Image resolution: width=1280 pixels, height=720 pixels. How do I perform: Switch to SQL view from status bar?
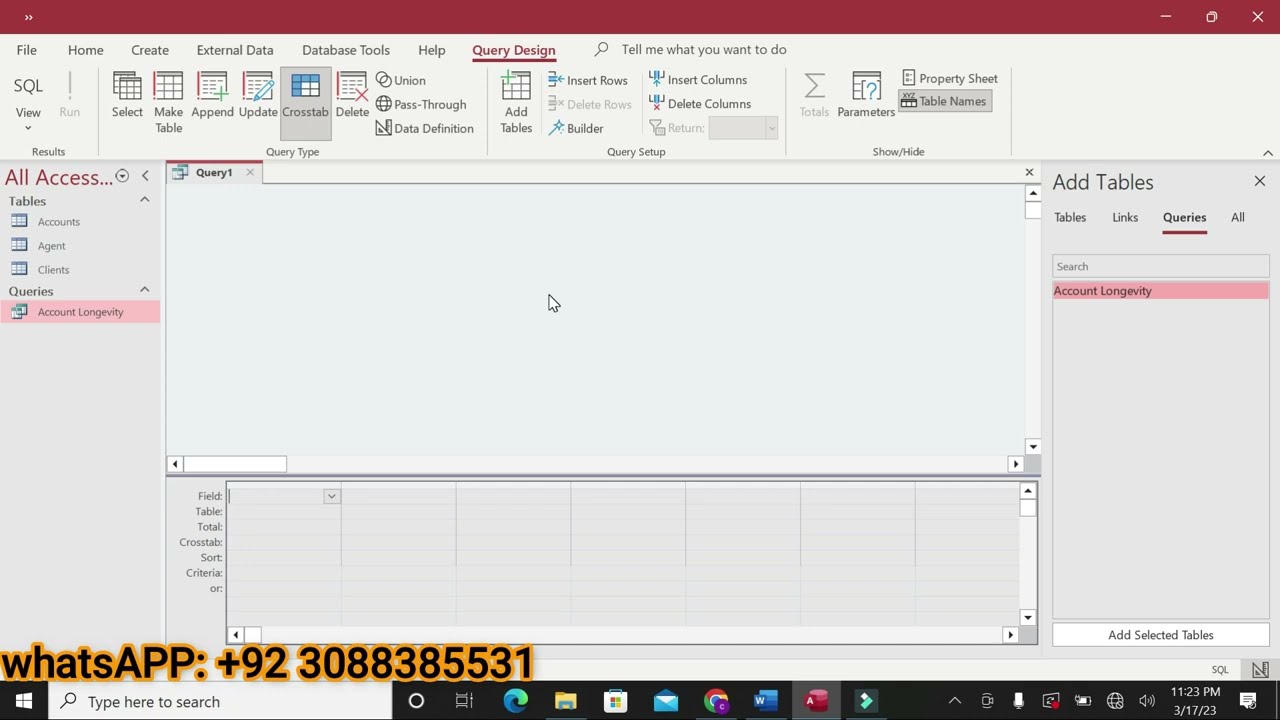1220,670
